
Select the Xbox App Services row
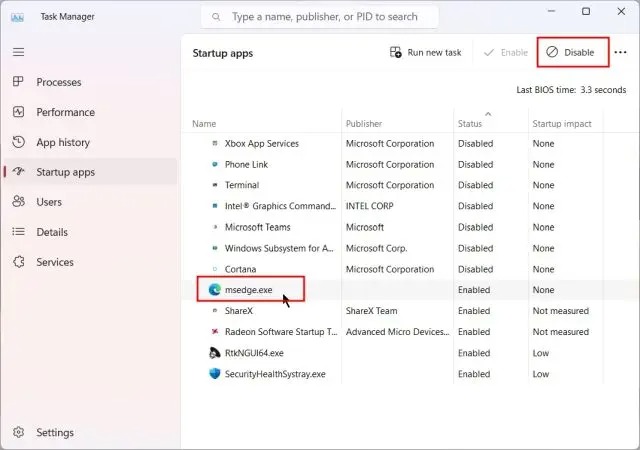(411, 143)
